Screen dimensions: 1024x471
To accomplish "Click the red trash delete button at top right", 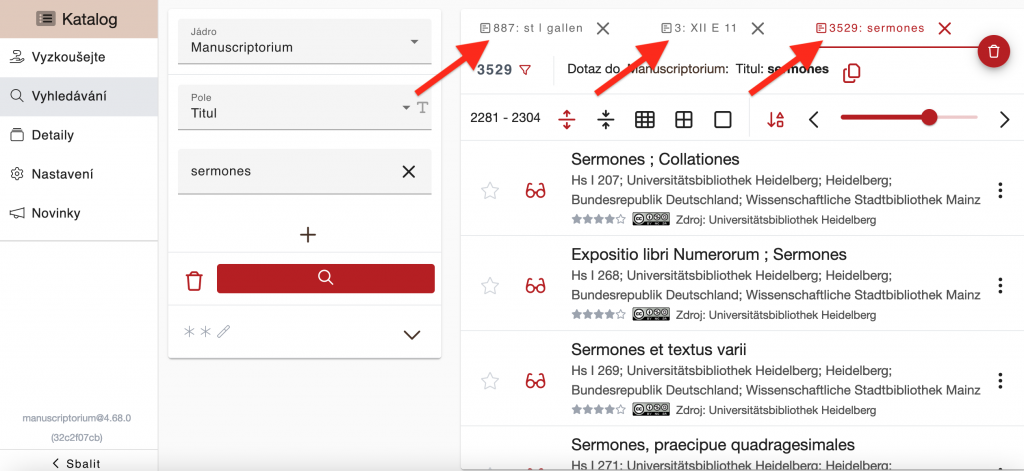I will click(x=993, y=50).
